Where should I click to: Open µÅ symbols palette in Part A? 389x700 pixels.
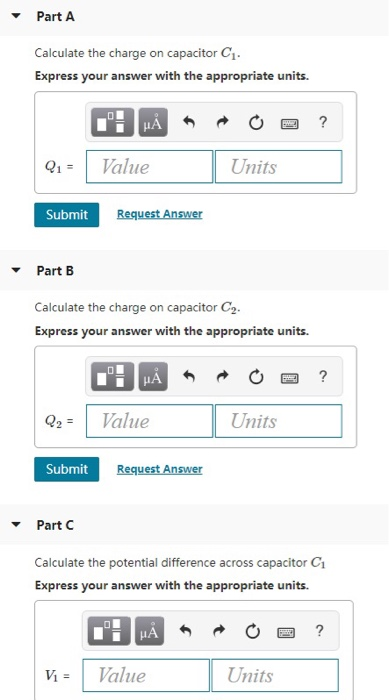point(153,122)
